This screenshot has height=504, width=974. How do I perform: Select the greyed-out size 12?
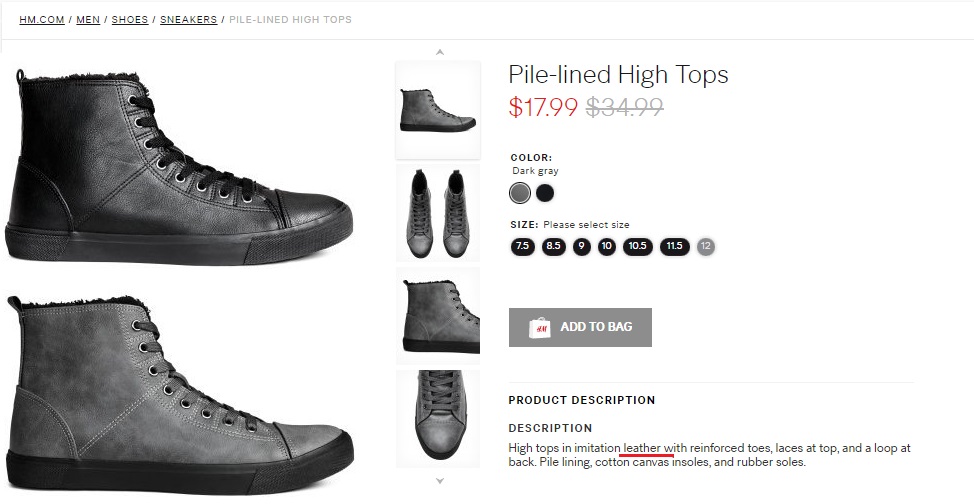[706, 246]
